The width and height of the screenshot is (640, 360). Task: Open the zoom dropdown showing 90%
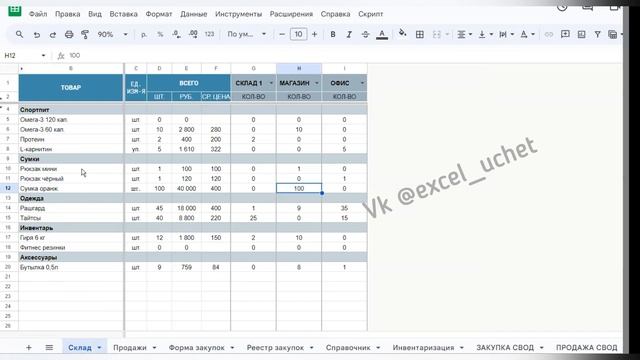click(x=112, y=35)
